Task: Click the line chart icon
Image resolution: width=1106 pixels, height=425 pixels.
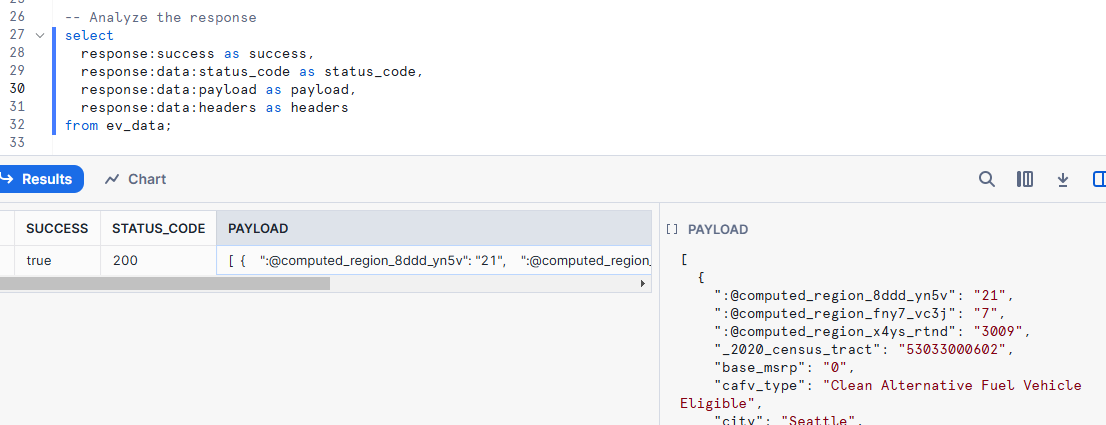Action: point(112,179)
